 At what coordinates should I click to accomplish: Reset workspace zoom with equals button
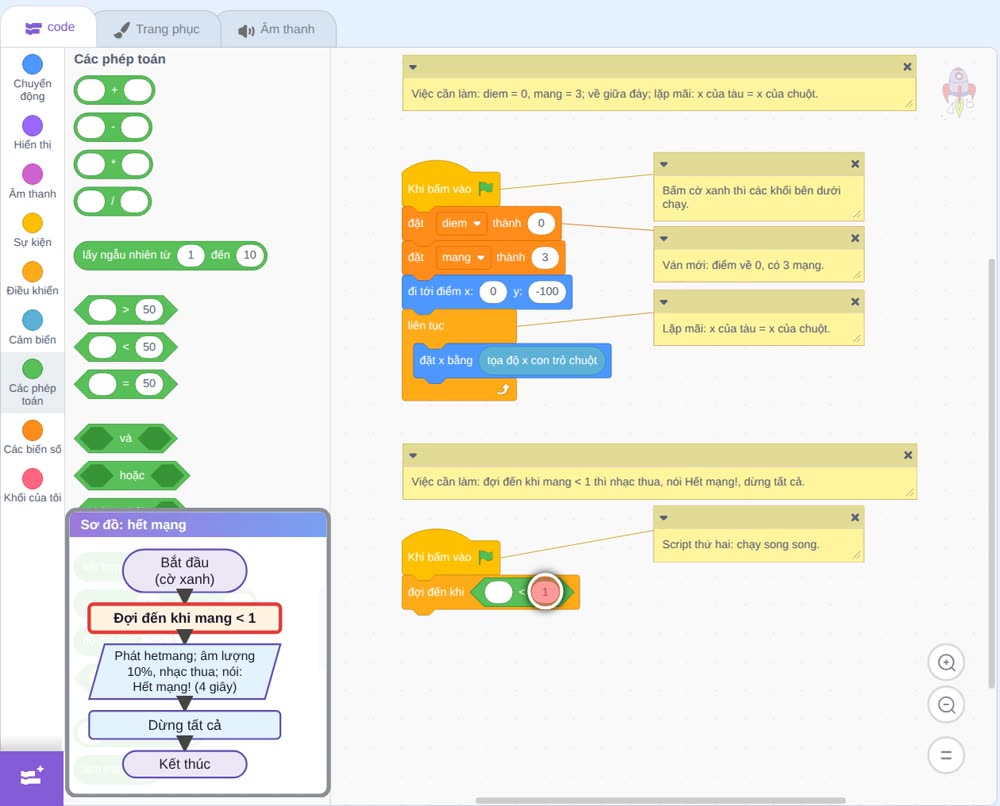click(x=946, y=756)
